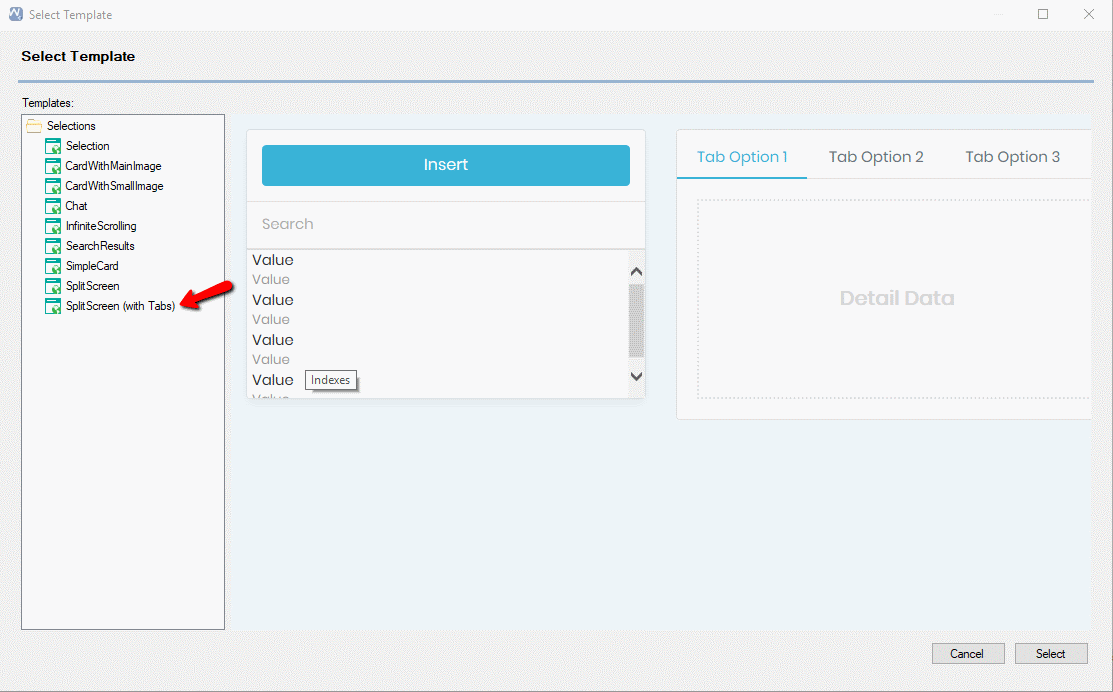The image size is (1113, 692).
Task: Click the SimpleCard template icon
Action: coord(53,266)
